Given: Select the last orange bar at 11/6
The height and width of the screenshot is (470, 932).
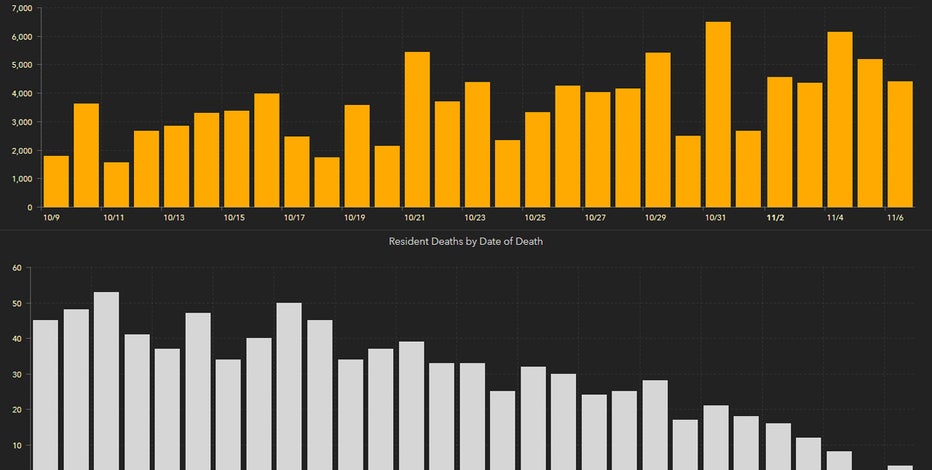Looking at the screenshot, I should 899,145.
